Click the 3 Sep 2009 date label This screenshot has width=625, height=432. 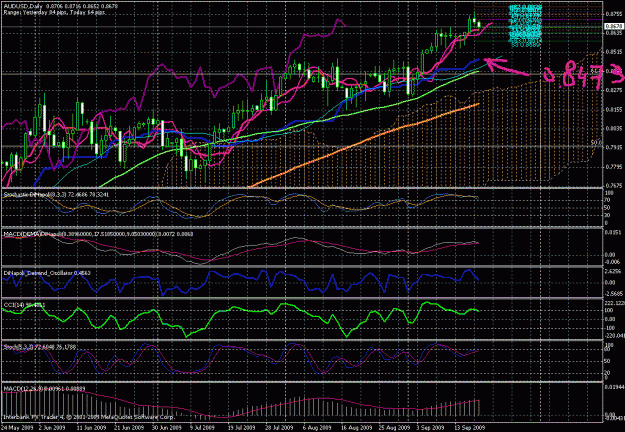pos(428,428)
